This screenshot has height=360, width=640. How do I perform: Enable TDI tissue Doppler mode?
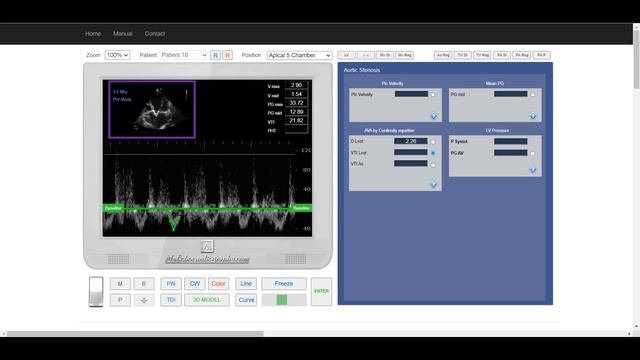click(171, 300)
